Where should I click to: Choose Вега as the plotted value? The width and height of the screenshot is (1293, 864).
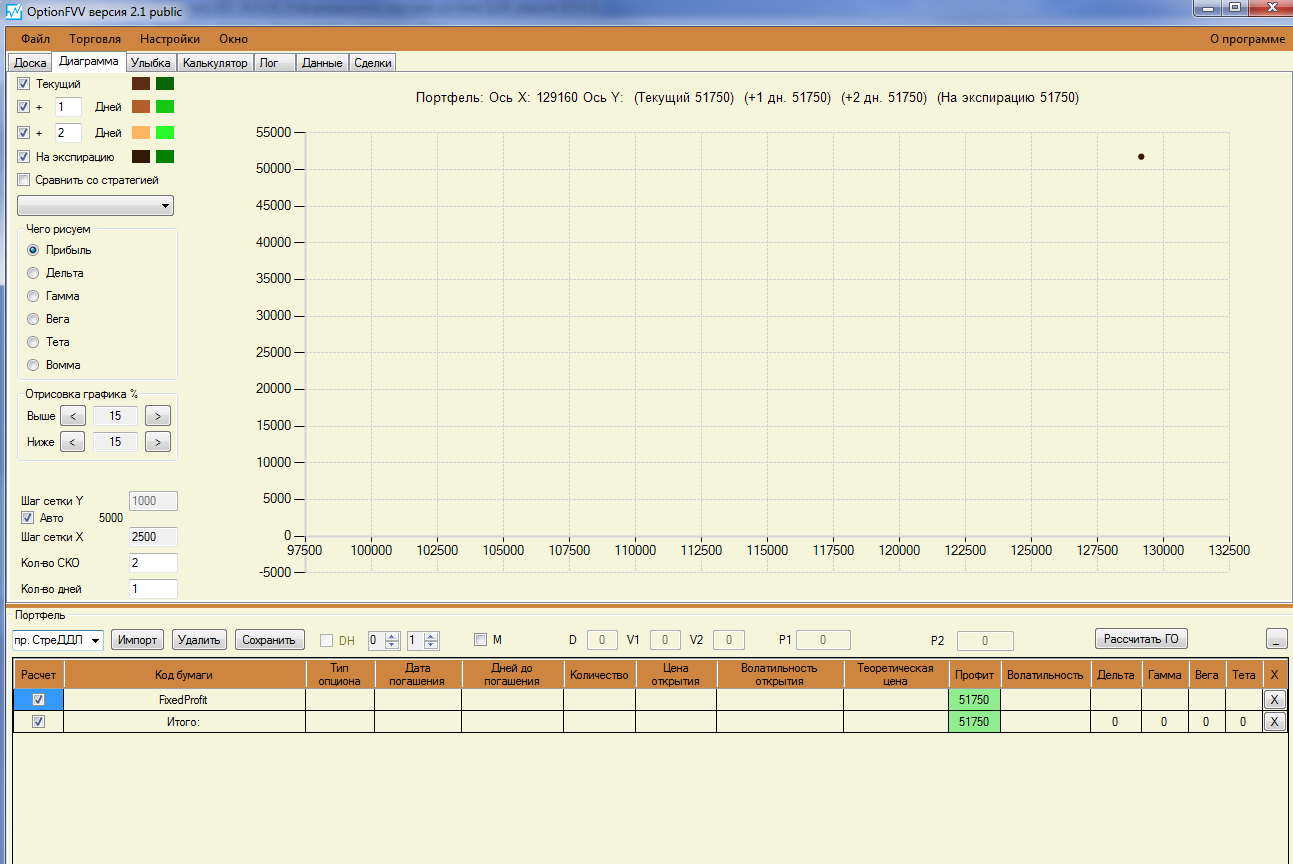point(33,319)
